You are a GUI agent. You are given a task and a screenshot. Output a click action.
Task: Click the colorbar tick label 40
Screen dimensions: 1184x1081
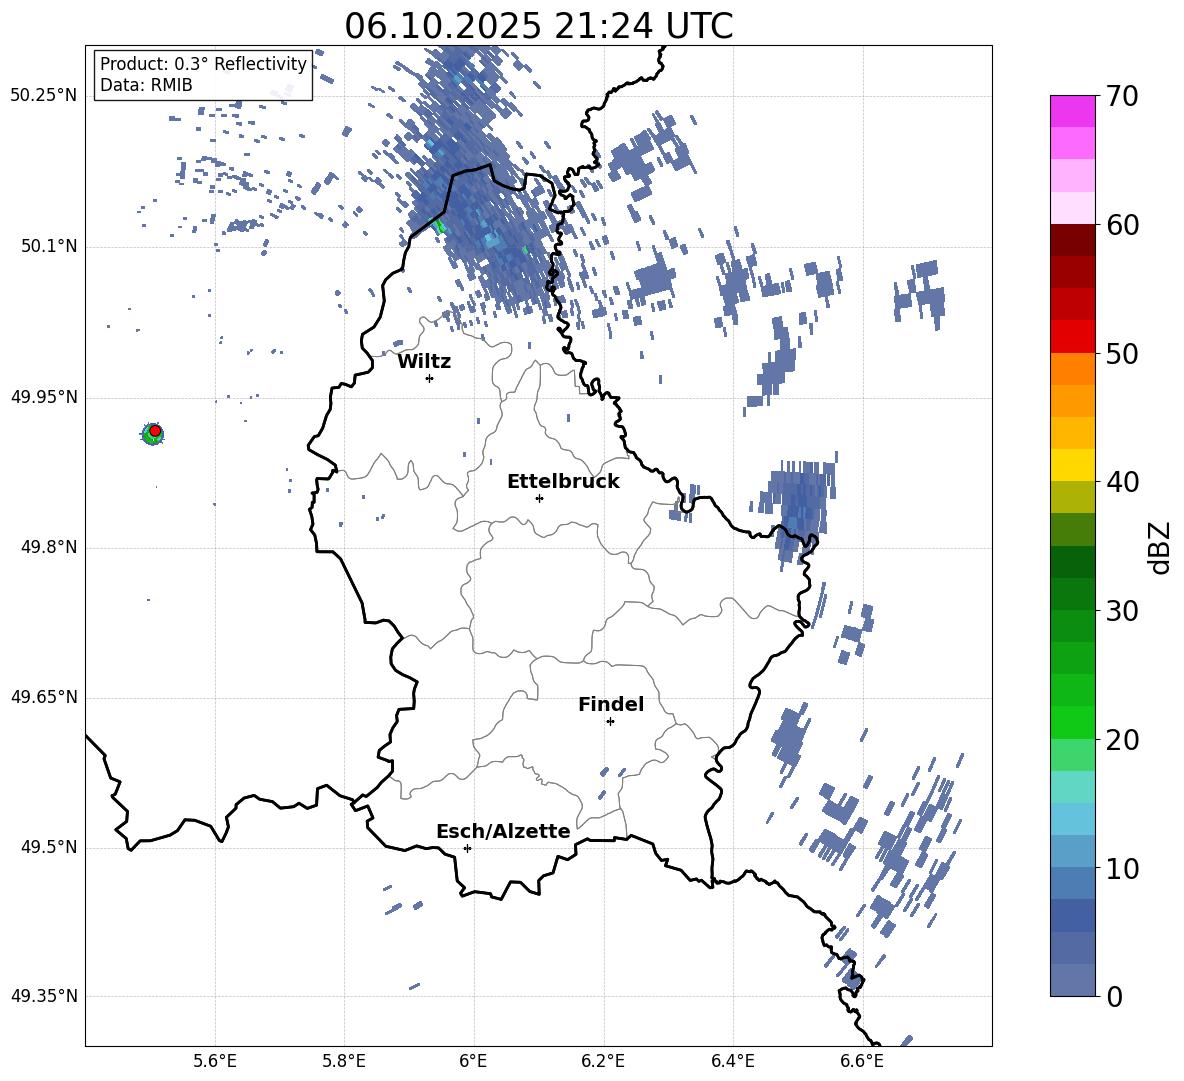[1122, 482]
